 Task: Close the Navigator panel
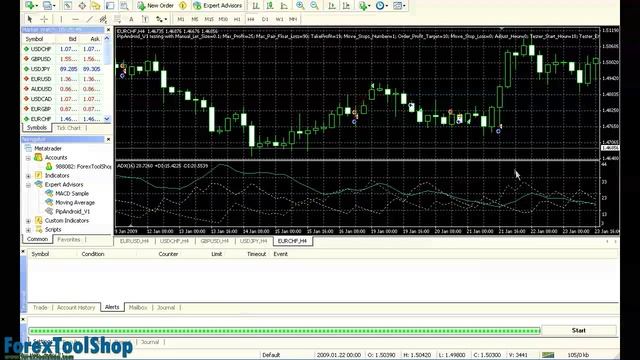coord(108,139)
